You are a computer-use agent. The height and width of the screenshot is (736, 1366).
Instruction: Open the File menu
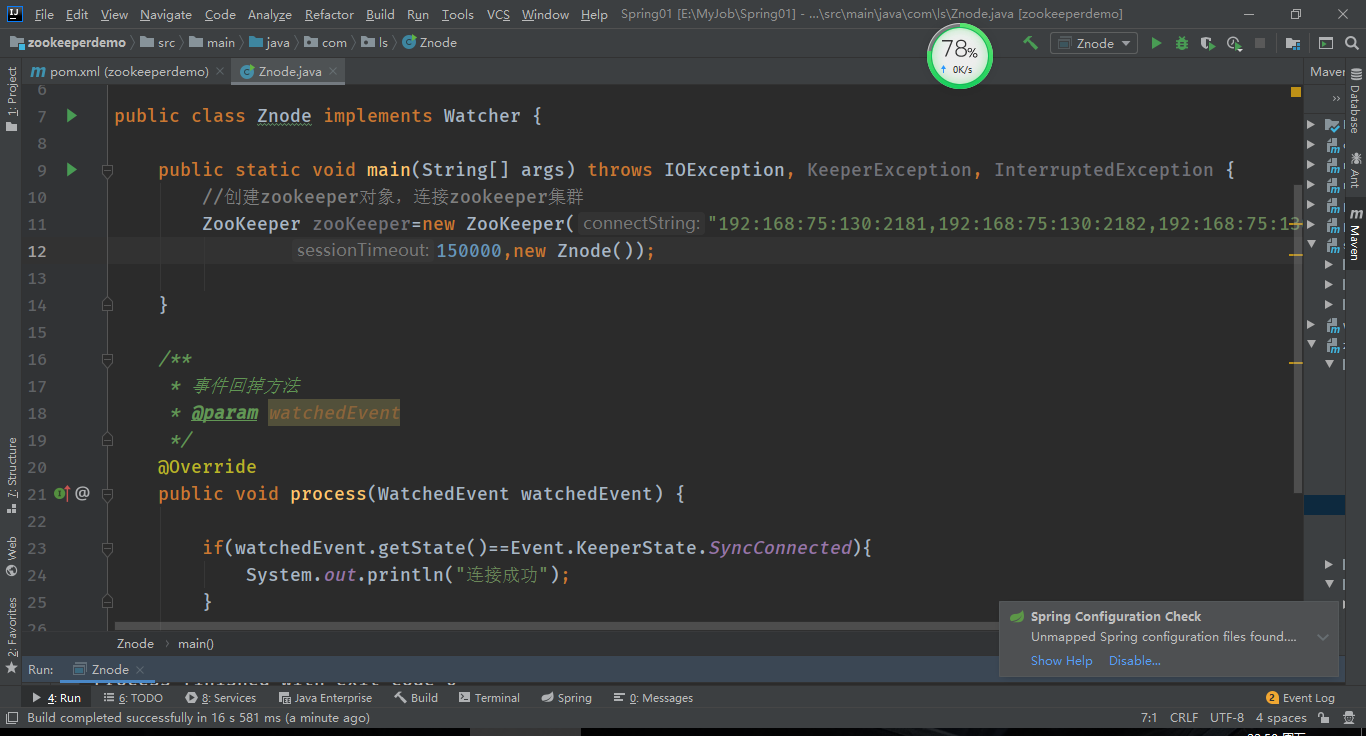point(44,14)
